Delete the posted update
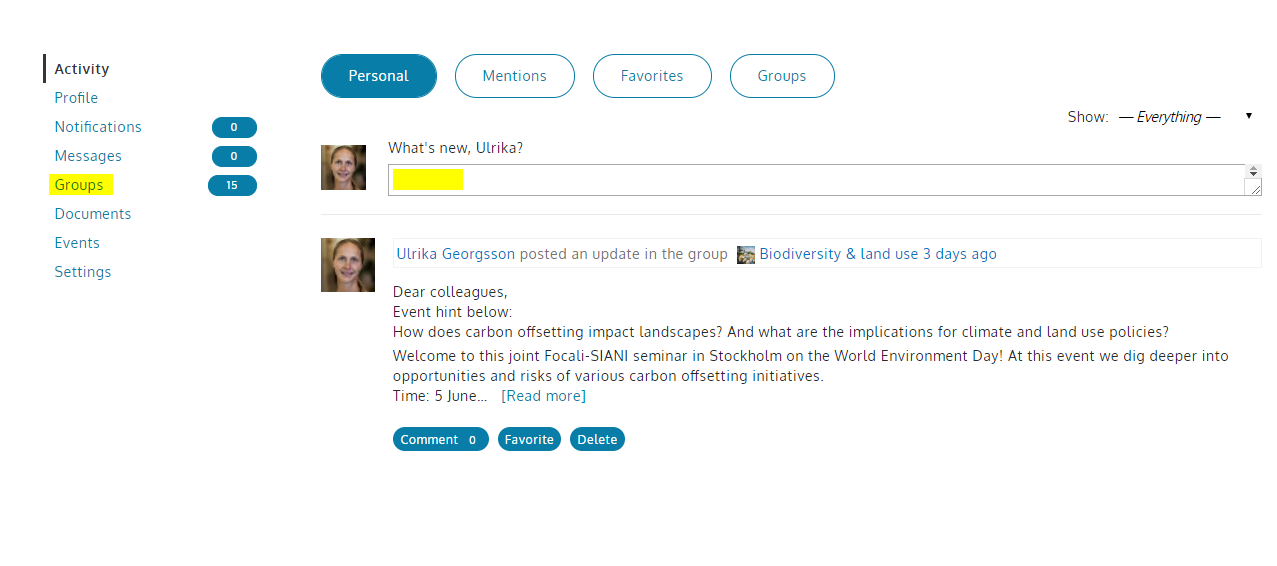This screenshot has height=566, width=1277. (597, 439)
